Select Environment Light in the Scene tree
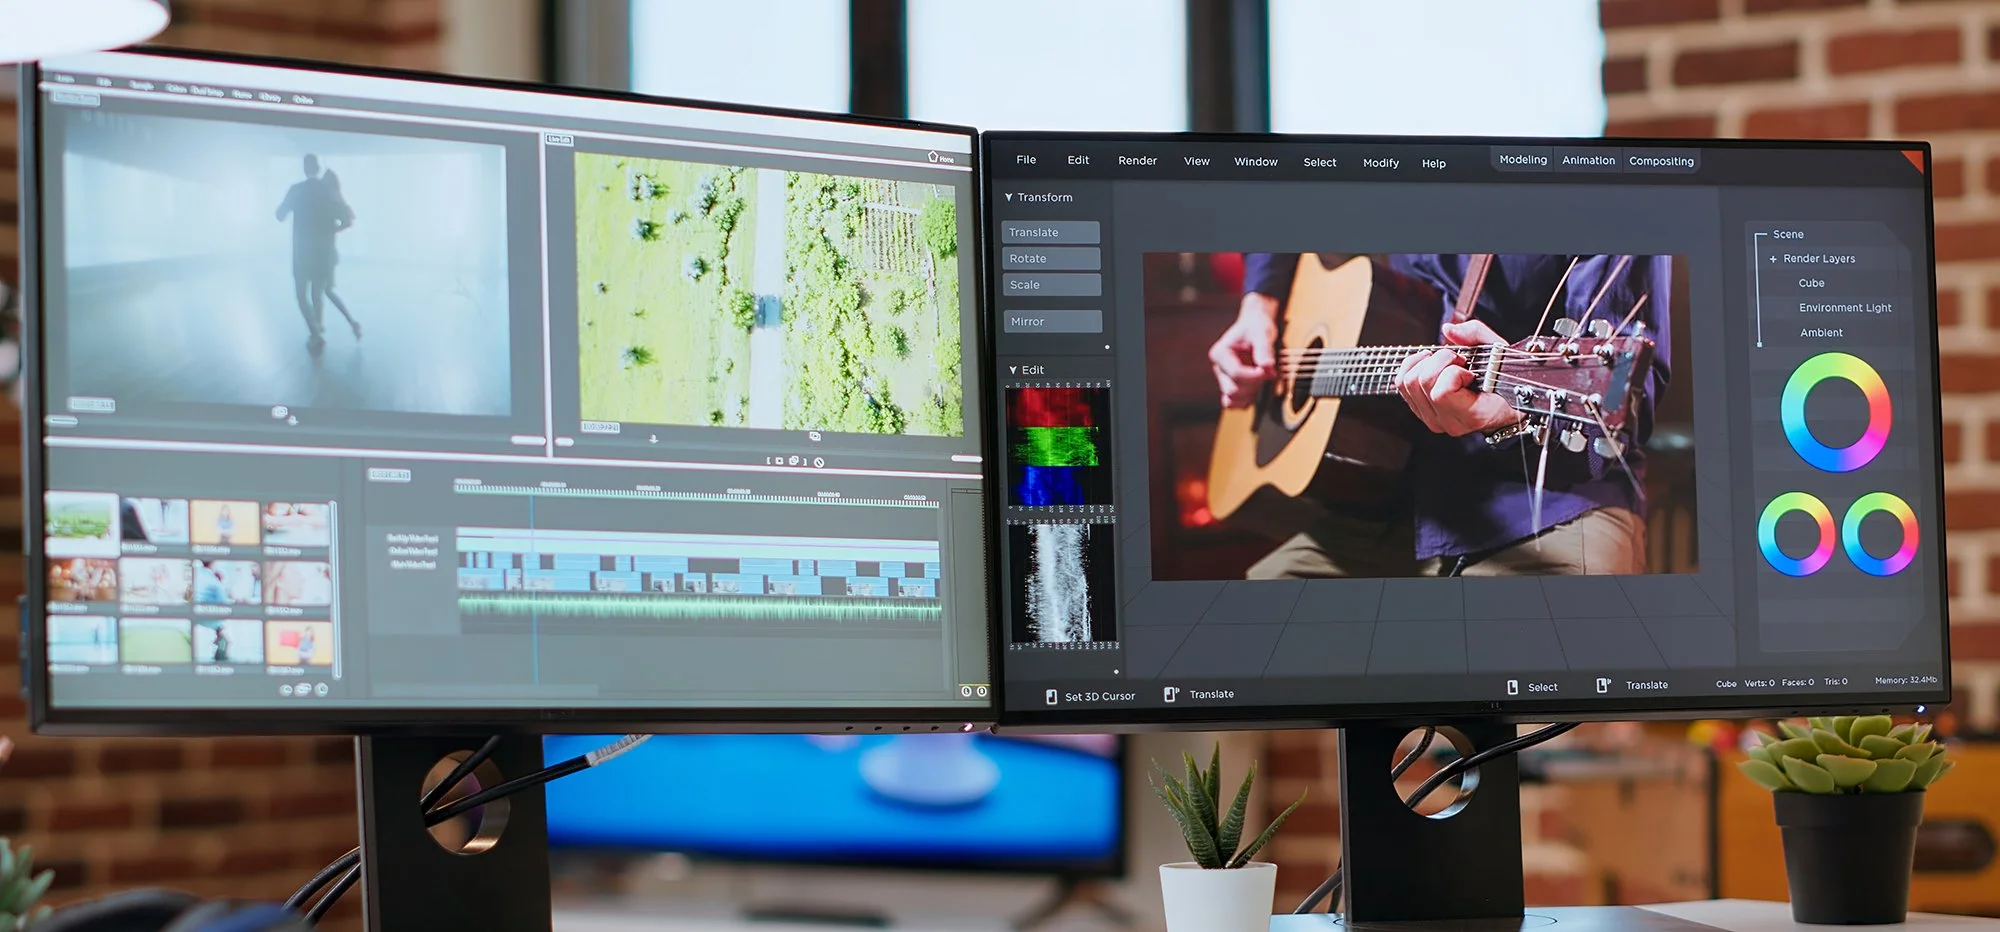The width and height of the screenshot is (2000, 932). [1845, 308]
